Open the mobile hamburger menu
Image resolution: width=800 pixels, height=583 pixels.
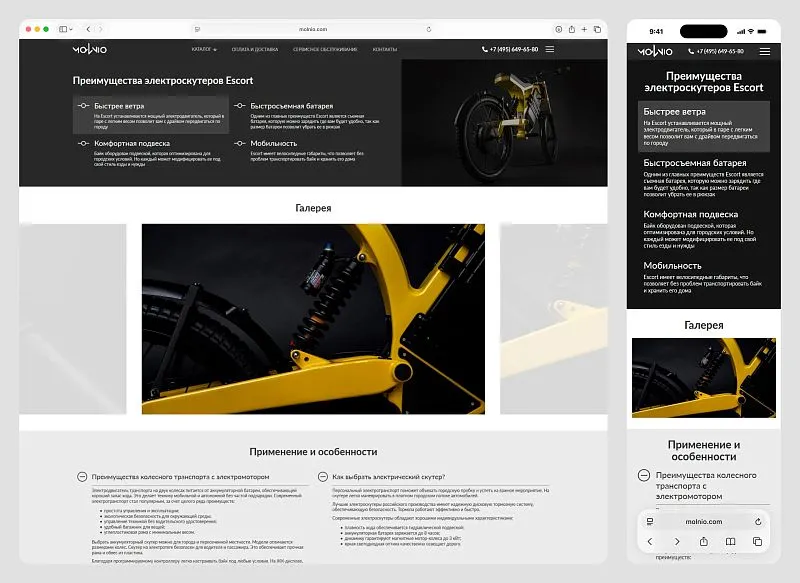(764, 52)
